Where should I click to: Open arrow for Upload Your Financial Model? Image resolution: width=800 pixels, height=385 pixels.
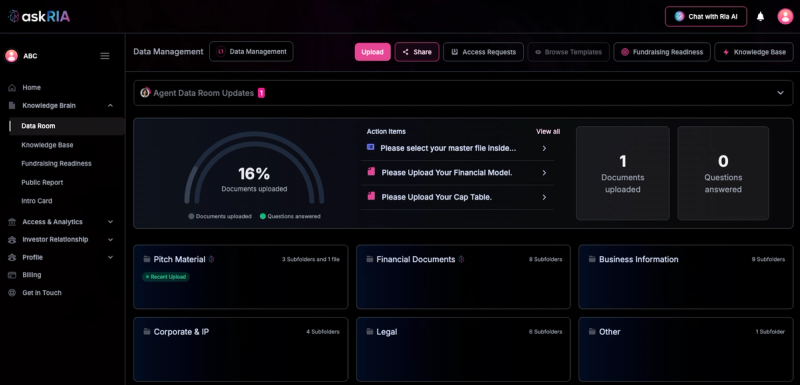(544, 173)
